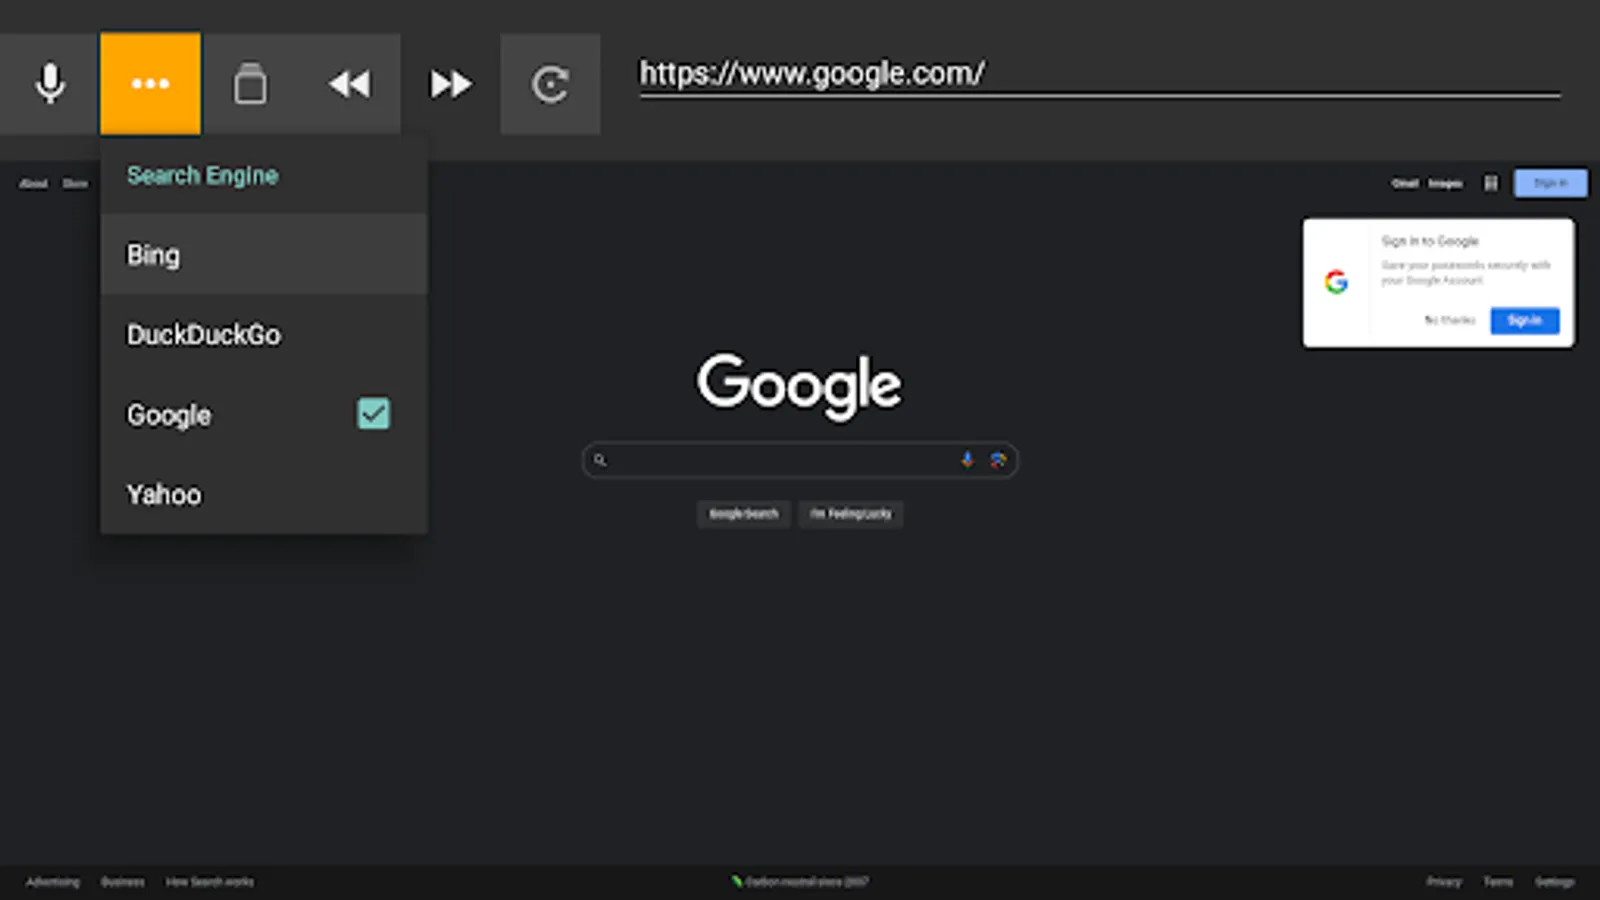Open the Business footer link

123,882
